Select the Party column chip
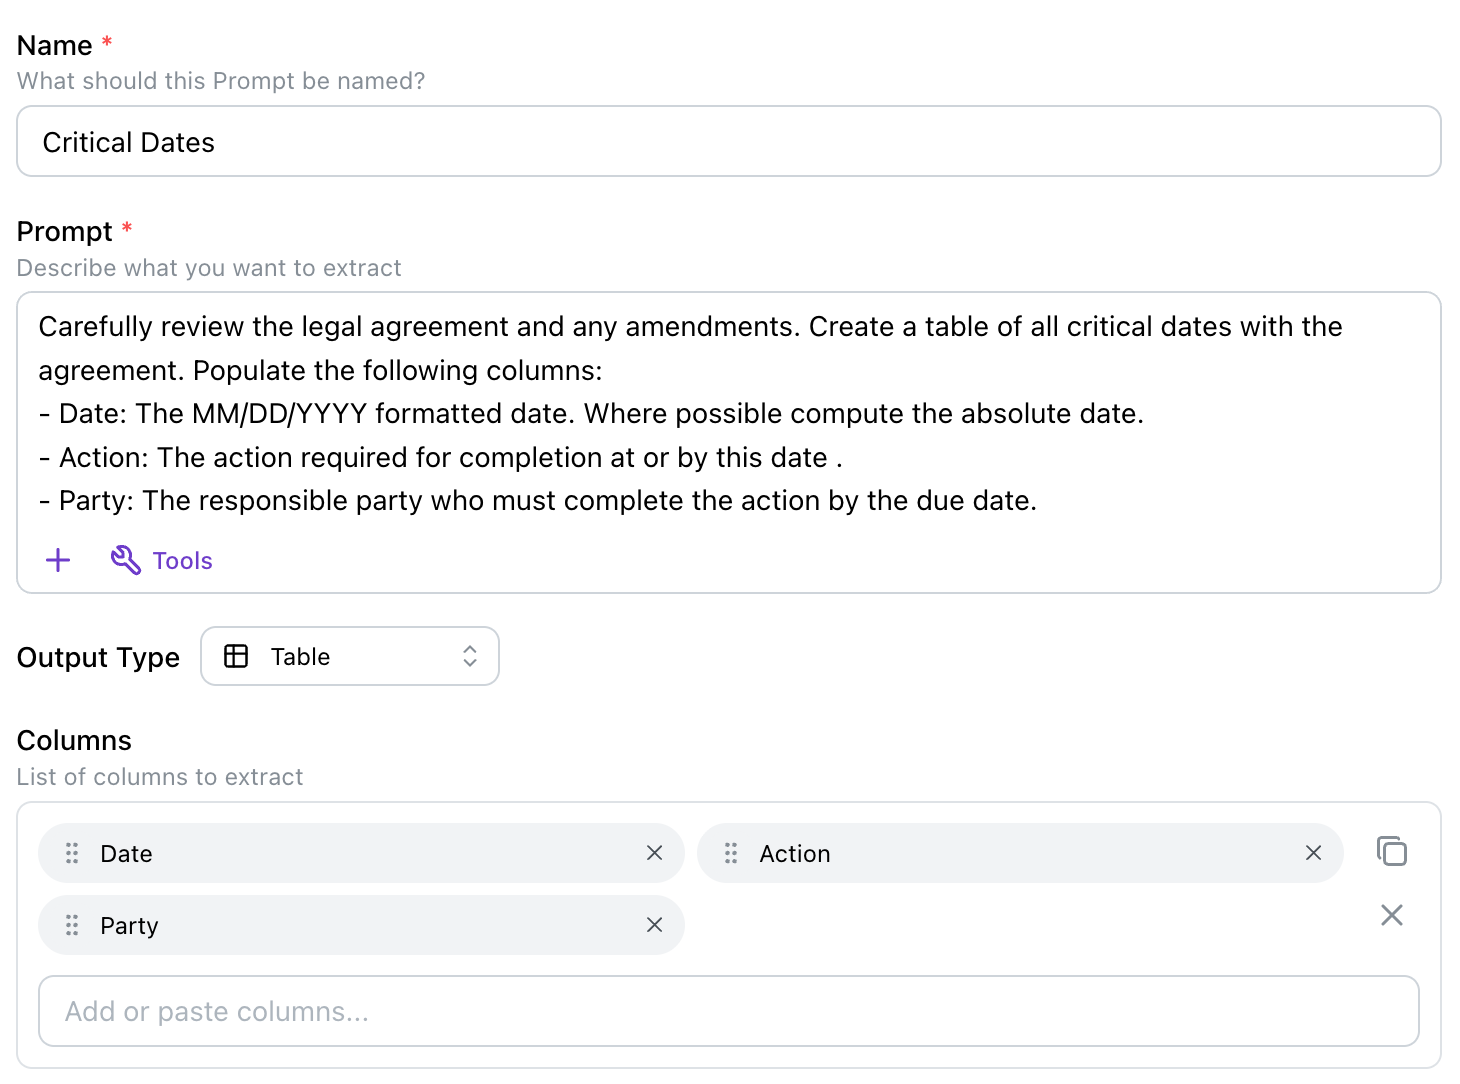Viewport: 1460px width, 1084px height. point(360,925)
